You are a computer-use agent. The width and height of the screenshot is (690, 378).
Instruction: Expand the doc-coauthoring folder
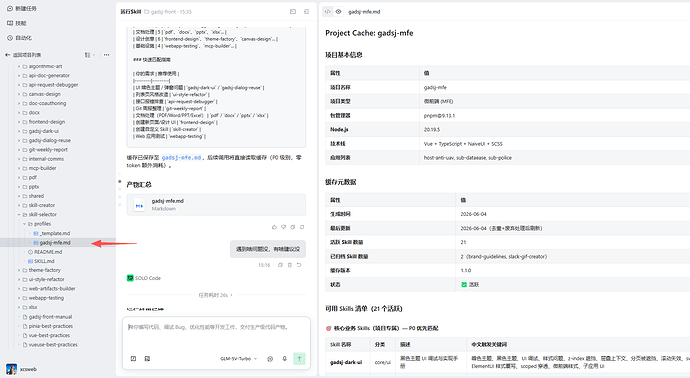(x=19, y=103)
